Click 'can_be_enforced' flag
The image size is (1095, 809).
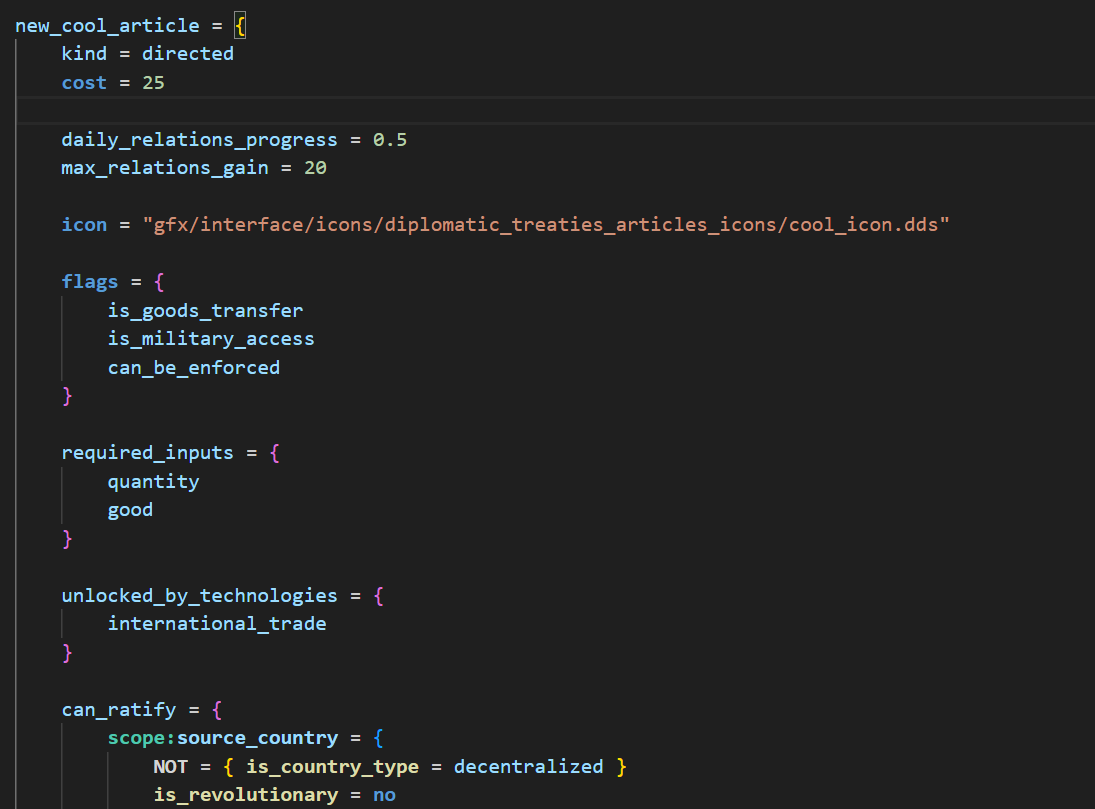click(194, 367)
